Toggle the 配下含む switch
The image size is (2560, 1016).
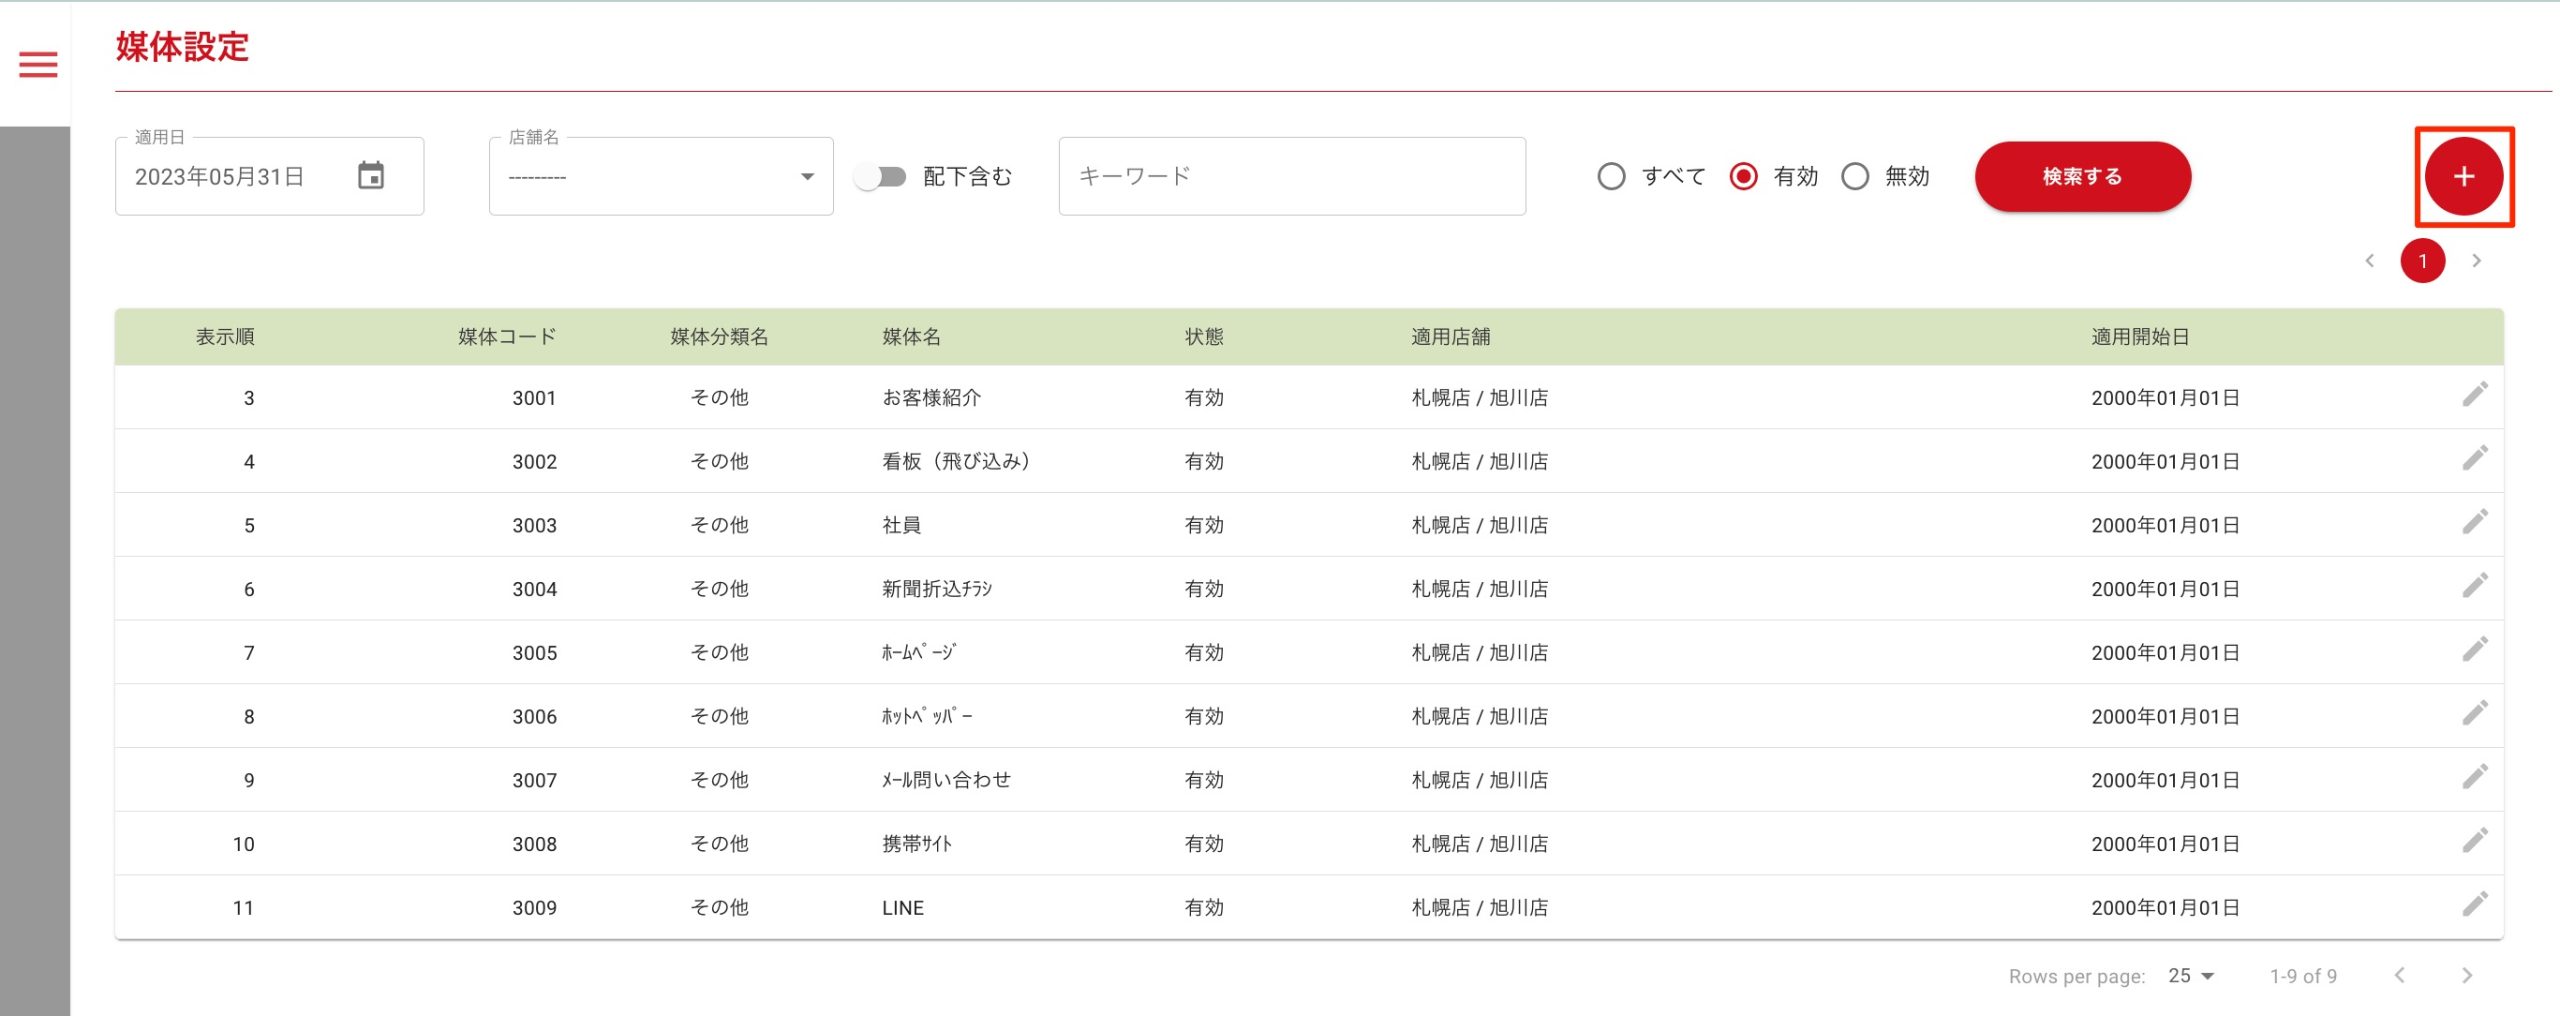point(881,177)
